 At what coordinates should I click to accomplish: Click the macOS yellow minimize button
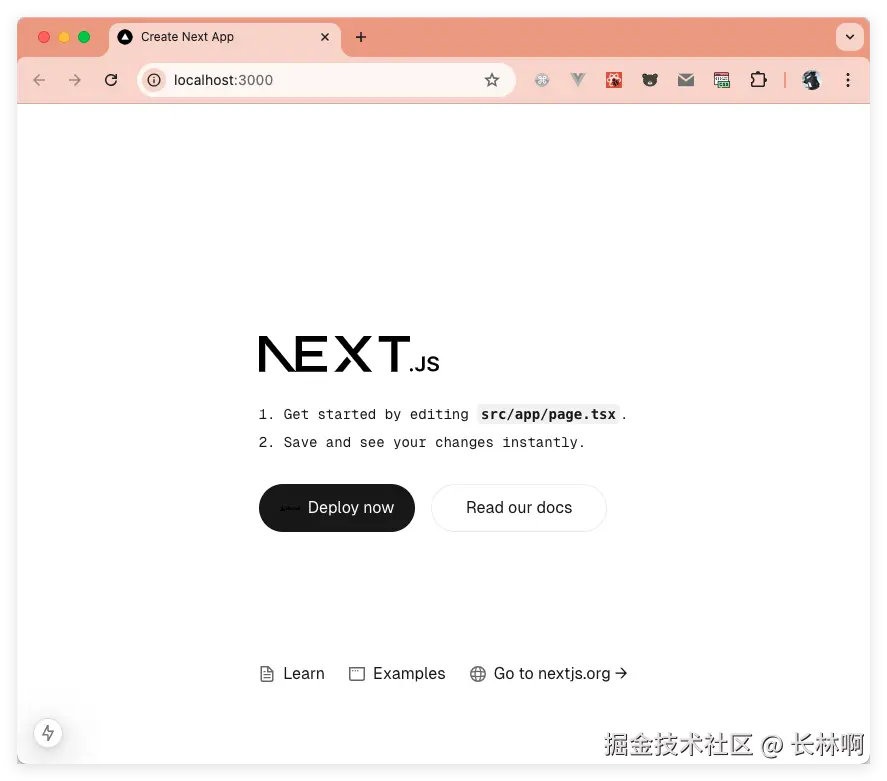pyautogui.click(x=64, y=37)
